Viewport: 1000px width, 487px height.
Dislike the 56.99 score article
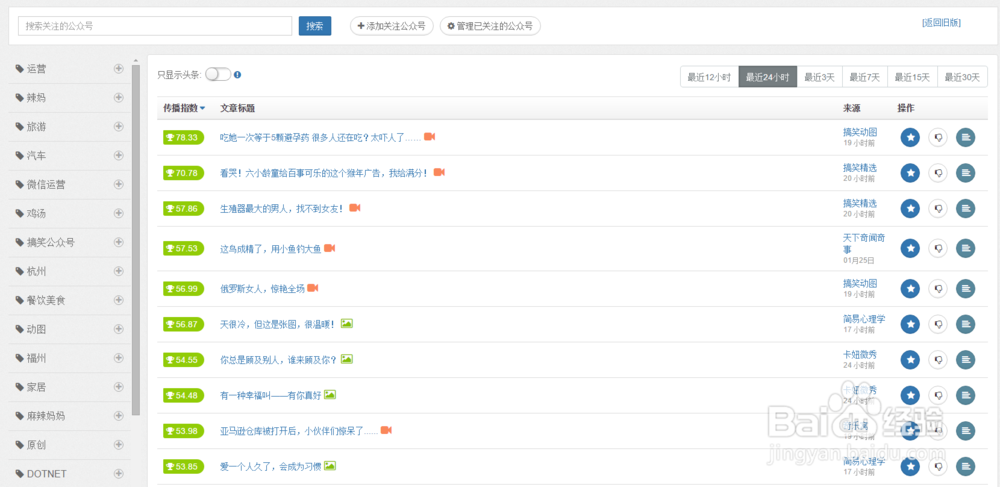click(x=938, y=289)
